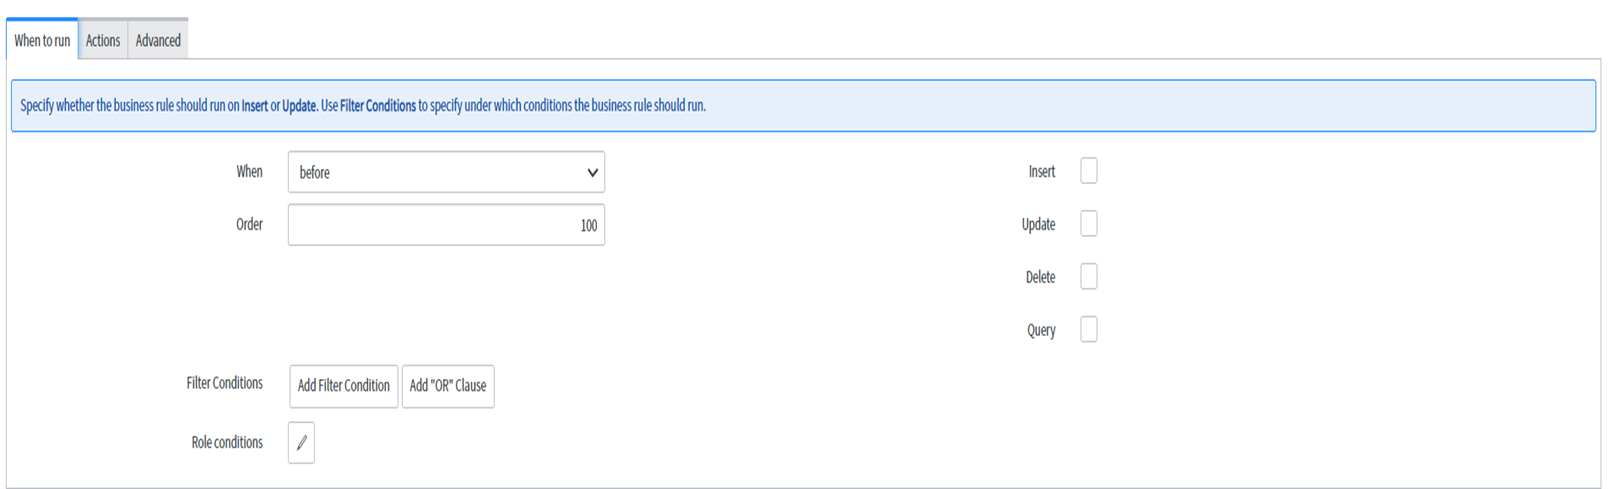Click the Insert label text
The height and width of the screenshot is (489, 1609).
(1042, 172)
